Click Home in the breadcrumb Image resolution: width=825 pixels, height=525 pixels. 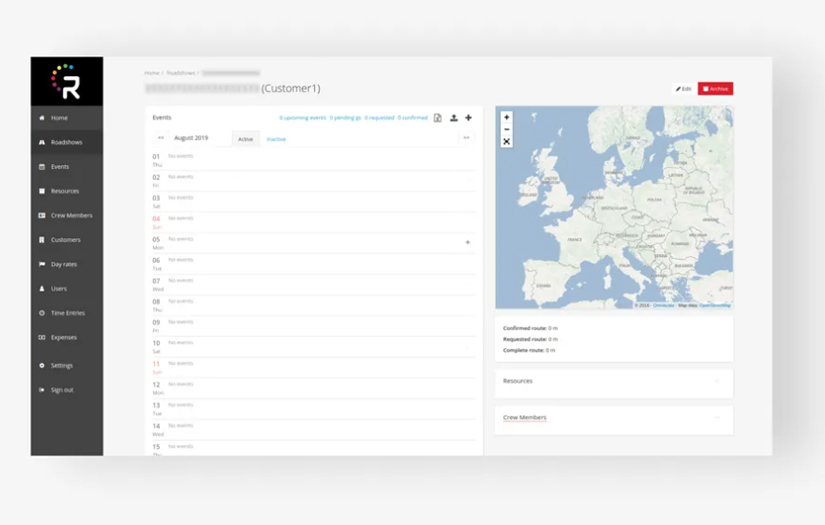click(151, 73)
